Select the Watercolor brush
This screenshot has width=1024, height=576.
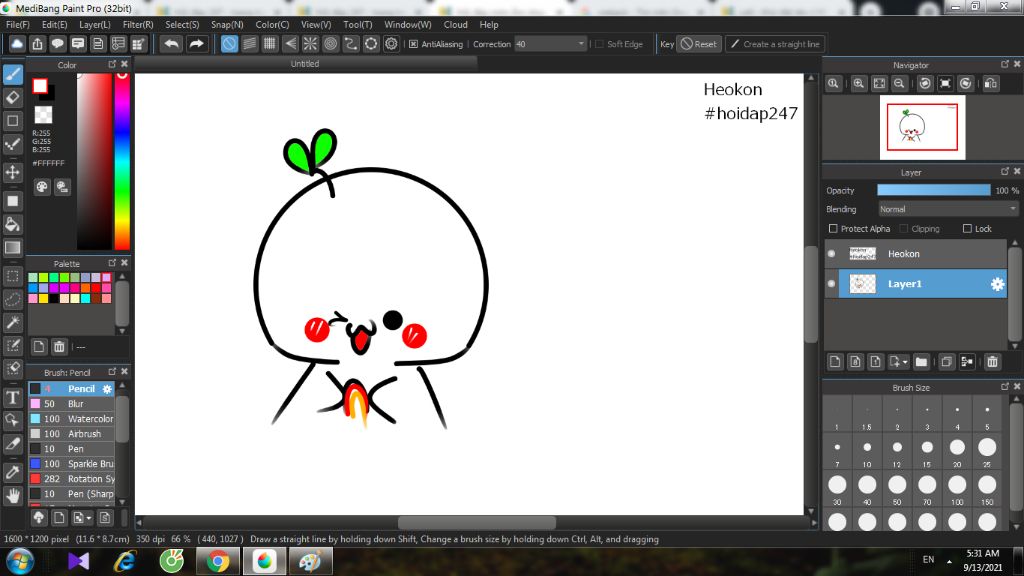[x=72, y=419]
